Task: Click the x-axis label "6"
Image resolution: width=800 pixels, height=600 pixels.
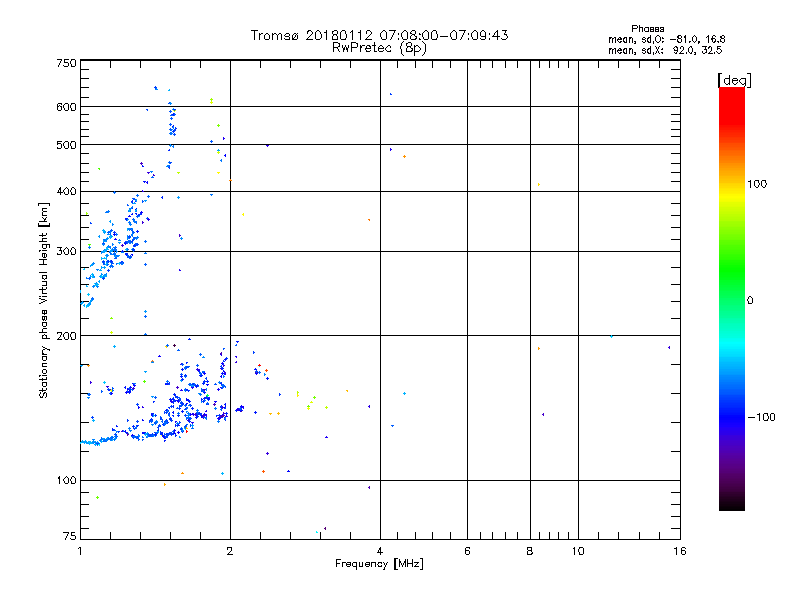Action: (x=467, y=551)
